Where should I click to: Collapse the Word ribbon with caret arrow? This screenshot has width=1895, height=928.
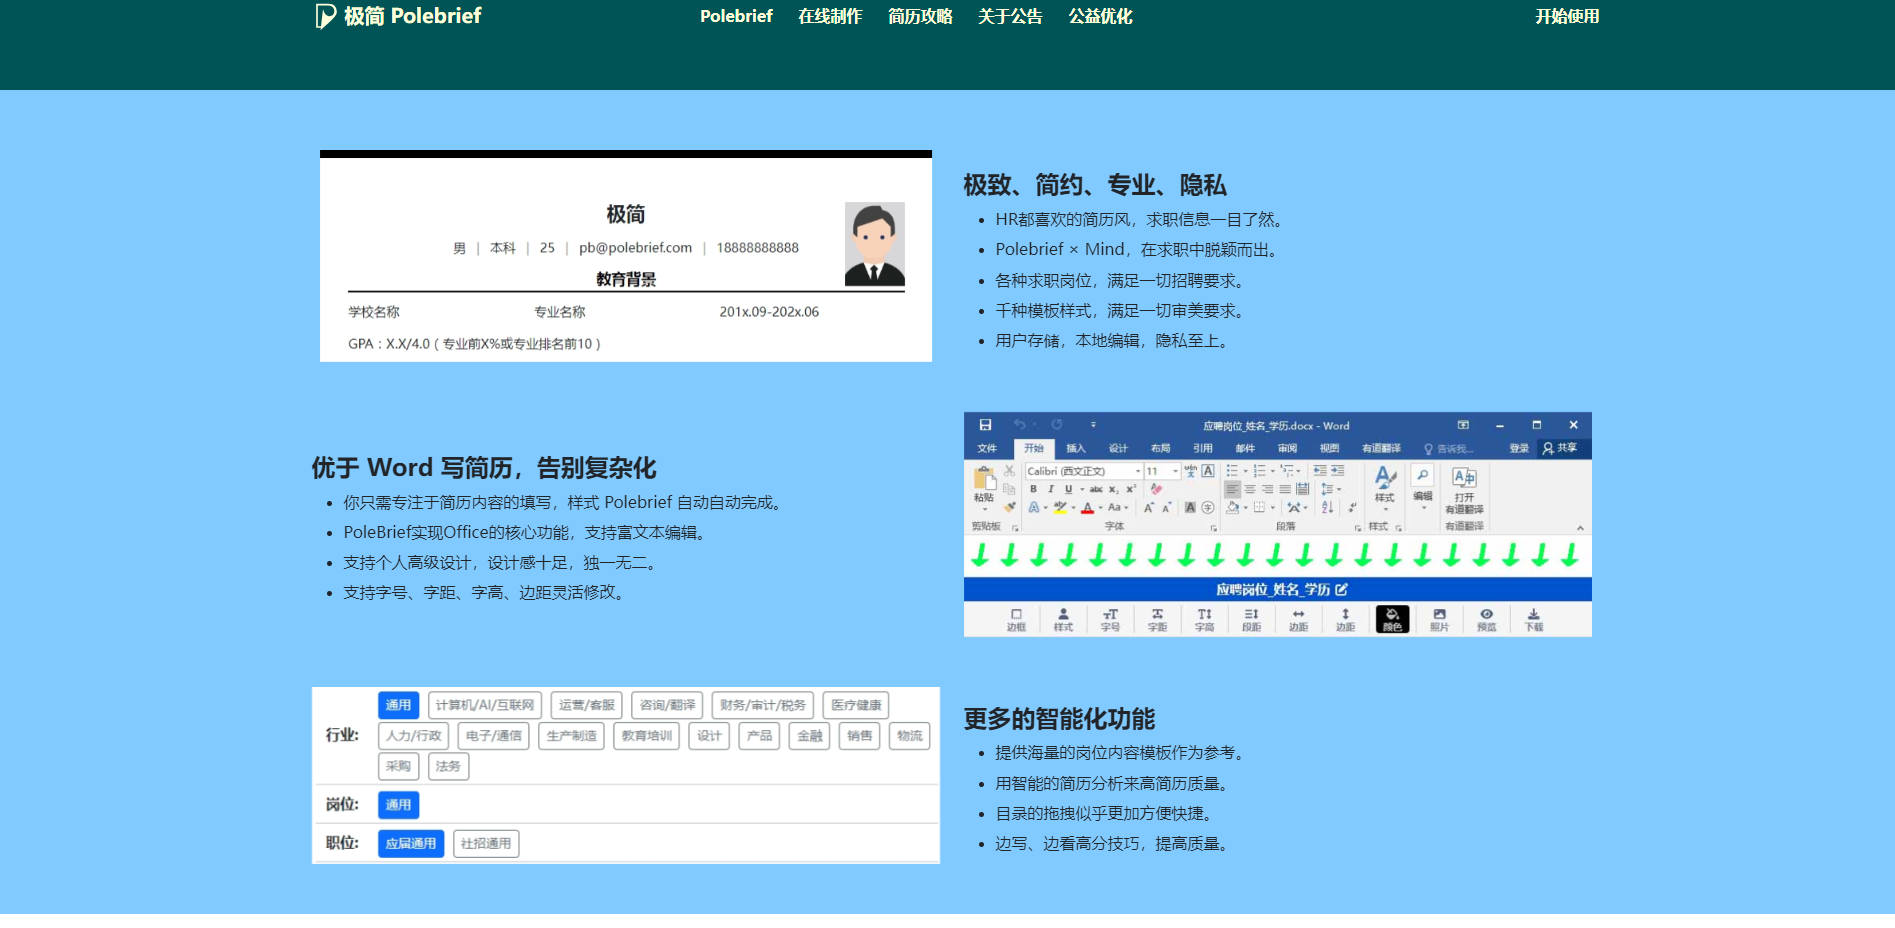tap(1580, 528)
